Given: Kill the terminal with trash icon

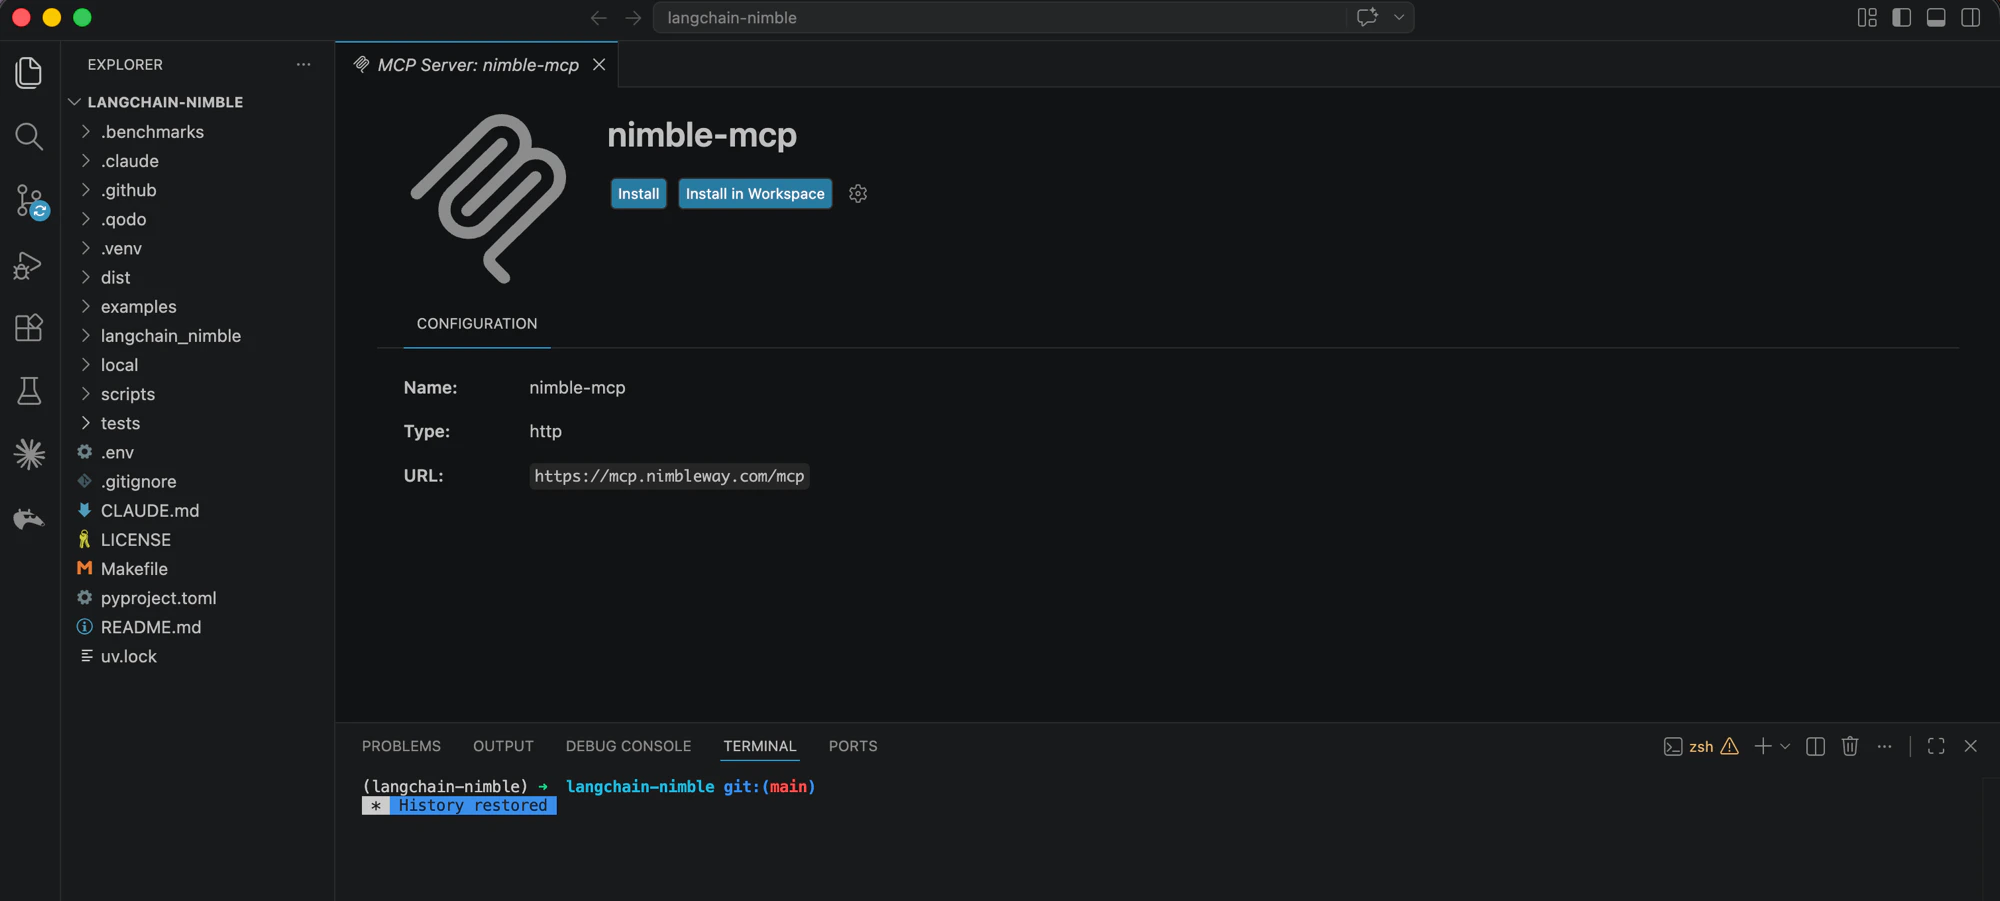Looking at the screenshot, I should [1850, 746].
